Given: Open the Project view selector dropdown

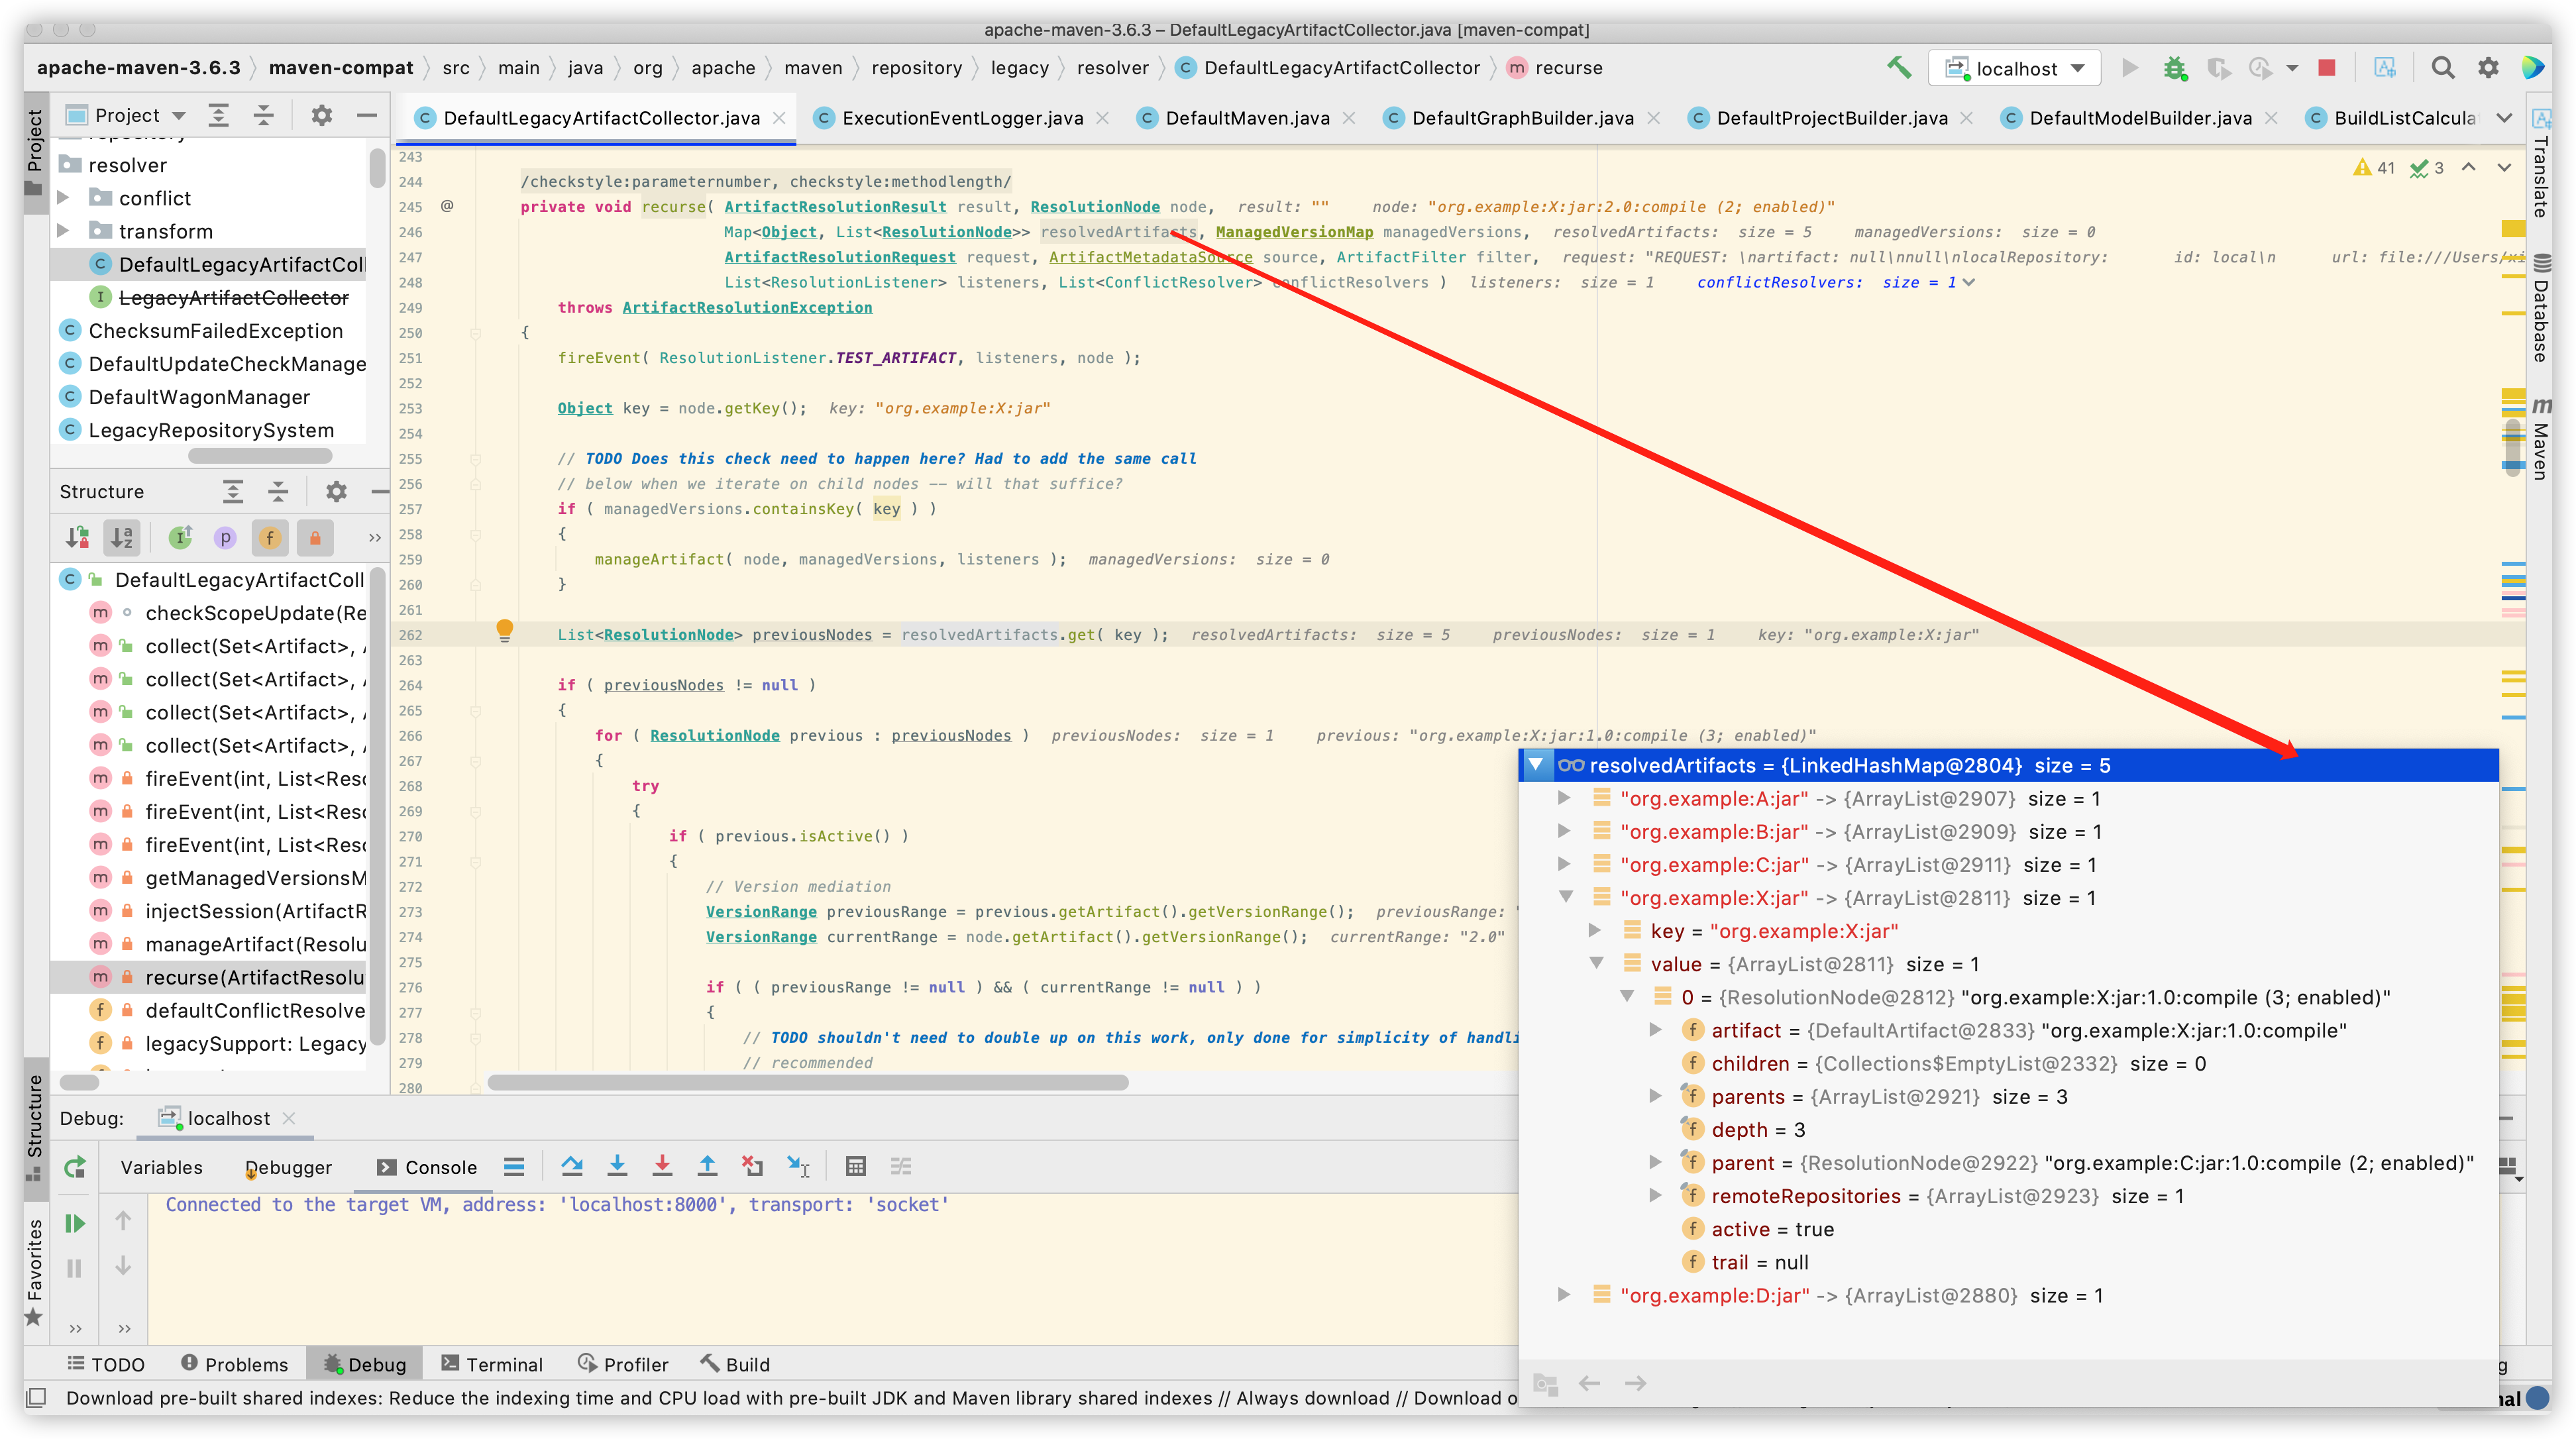Looking at the screenshot, I should pyautogui.click(x=126, y=115).
